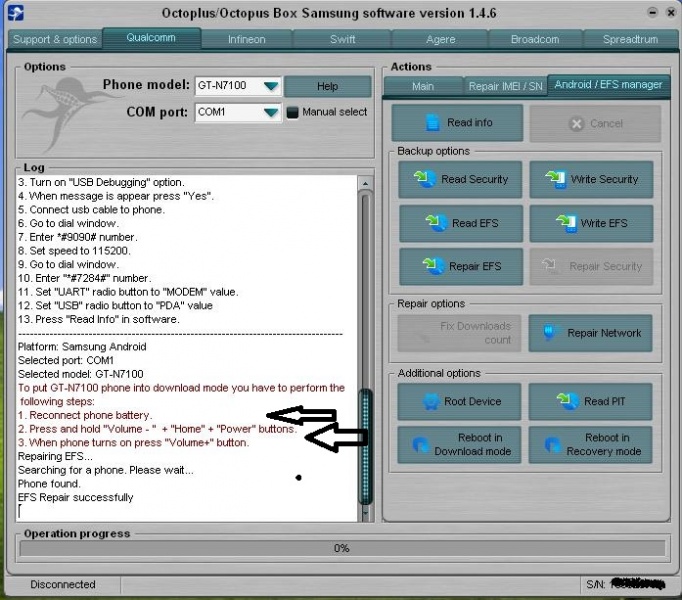
Task: Click the Reboot in Recovery mode label
Action: [x=604, y=444]
